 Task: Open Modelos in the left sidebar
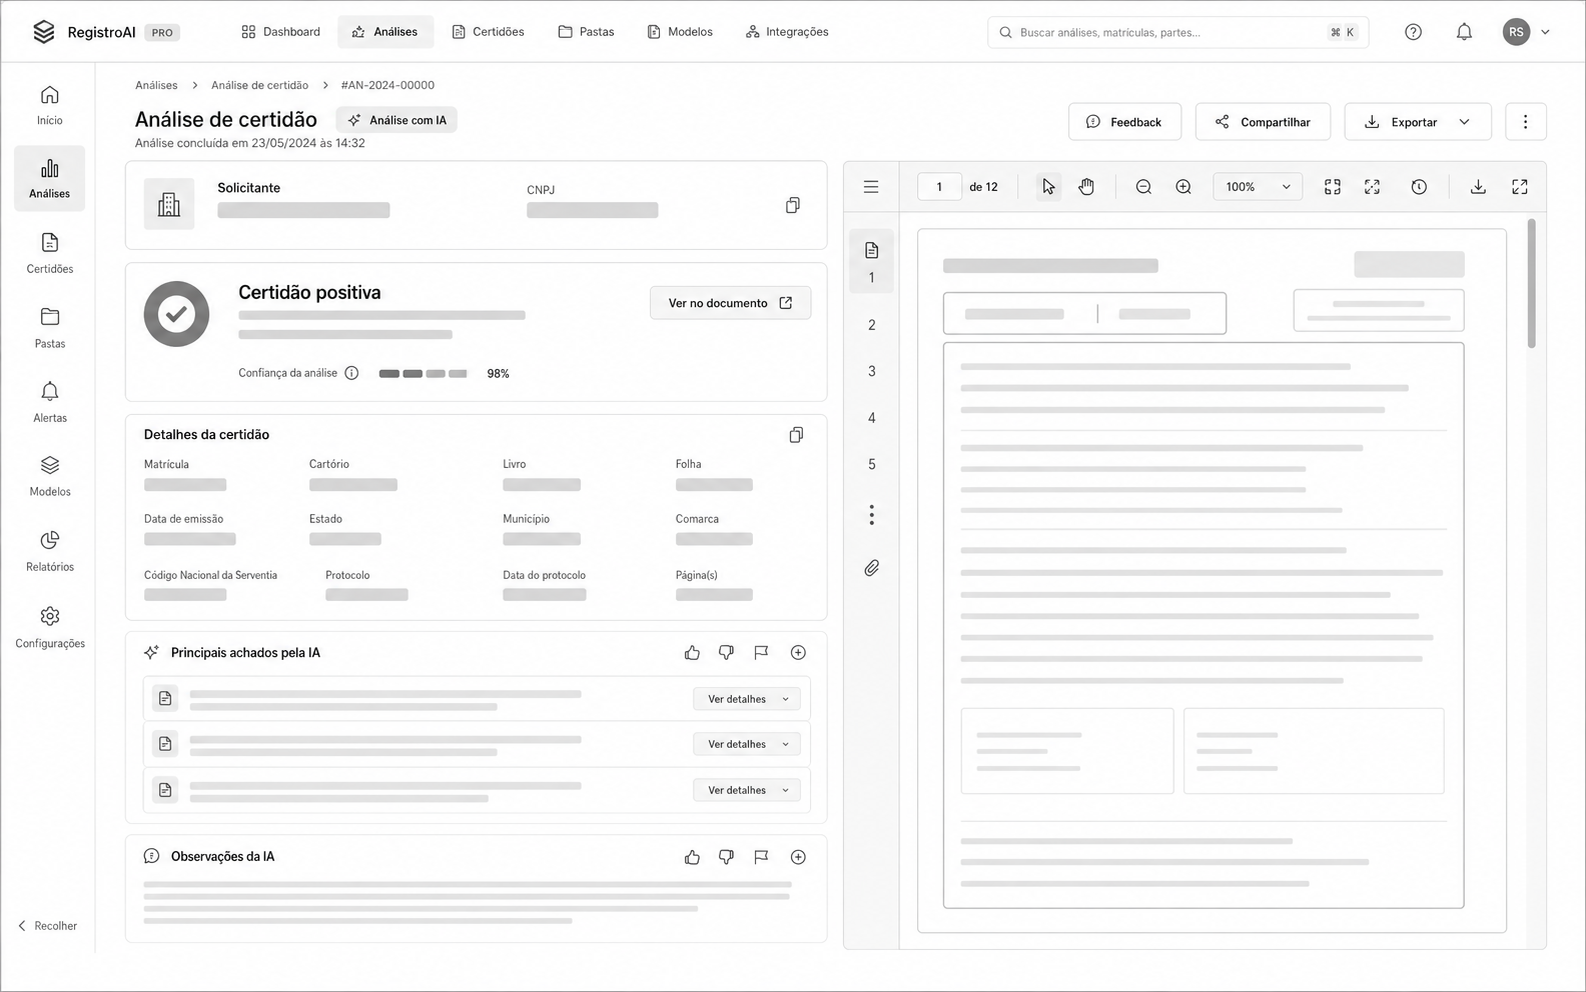tap(50, 476)
